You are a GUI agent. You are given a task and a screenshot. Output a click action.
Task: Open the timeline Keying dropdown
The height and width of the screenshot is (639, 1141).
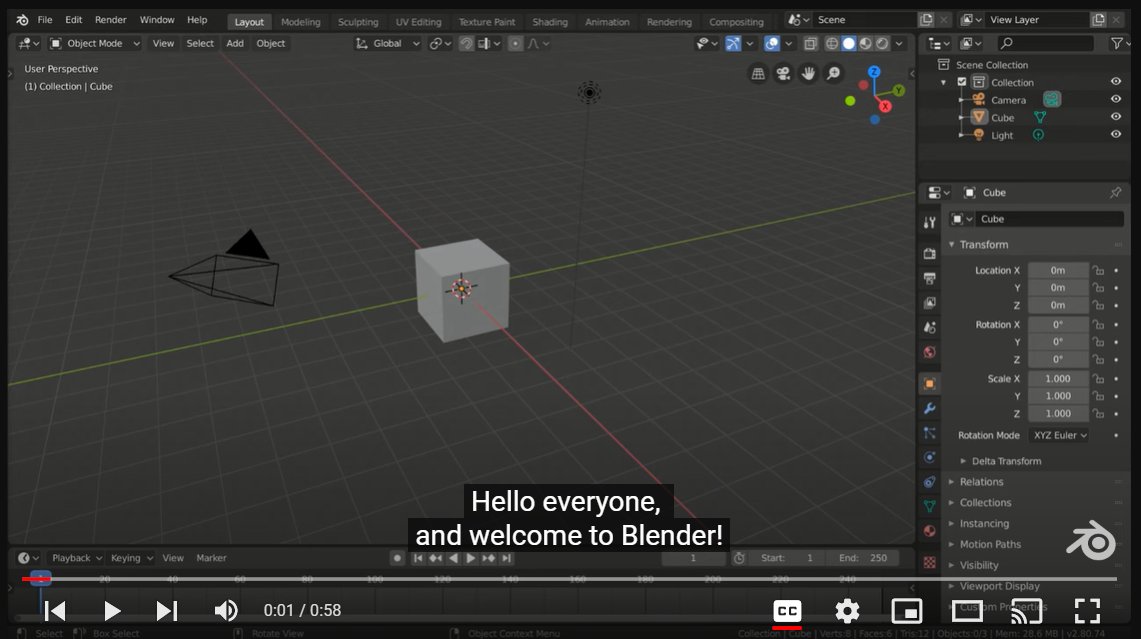coord(132,558)
